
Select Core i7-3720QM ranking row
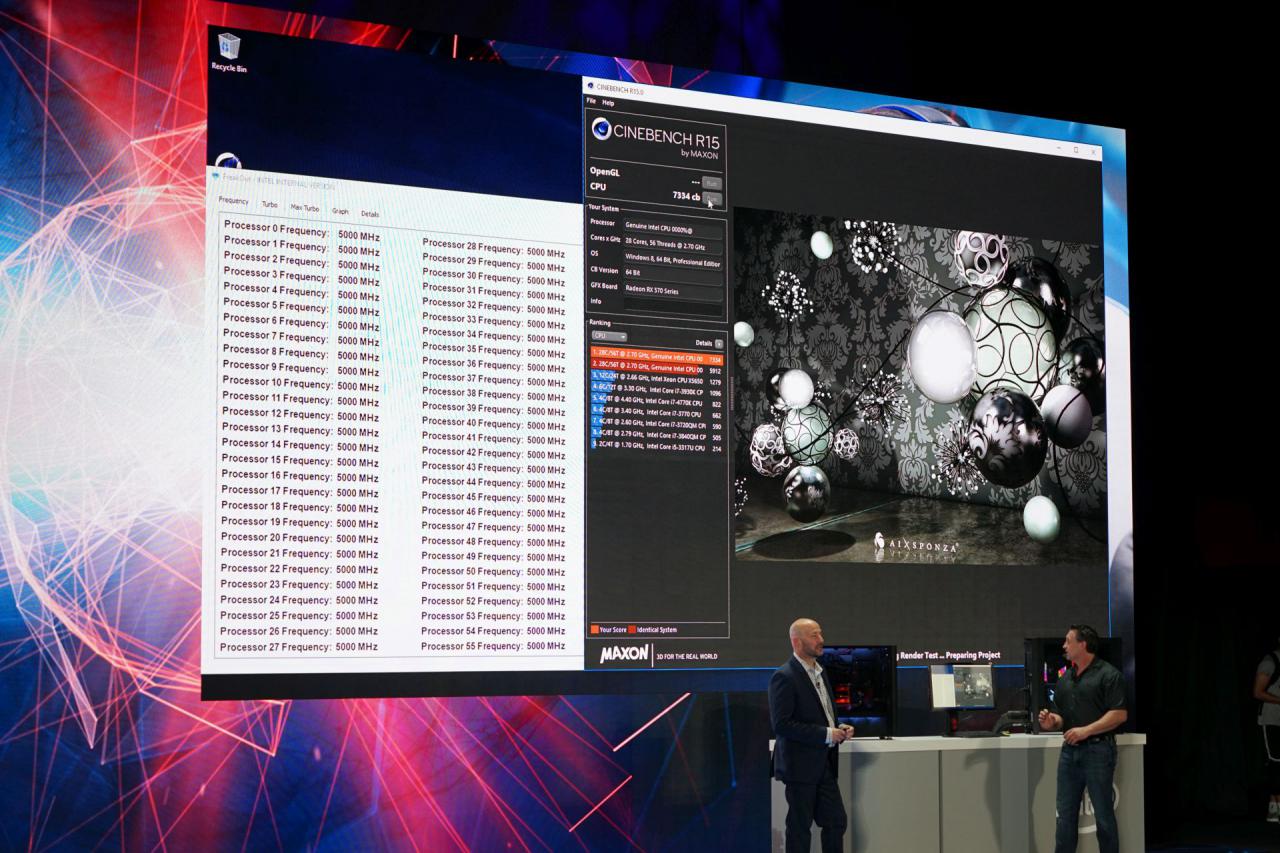tap(656, 425)
